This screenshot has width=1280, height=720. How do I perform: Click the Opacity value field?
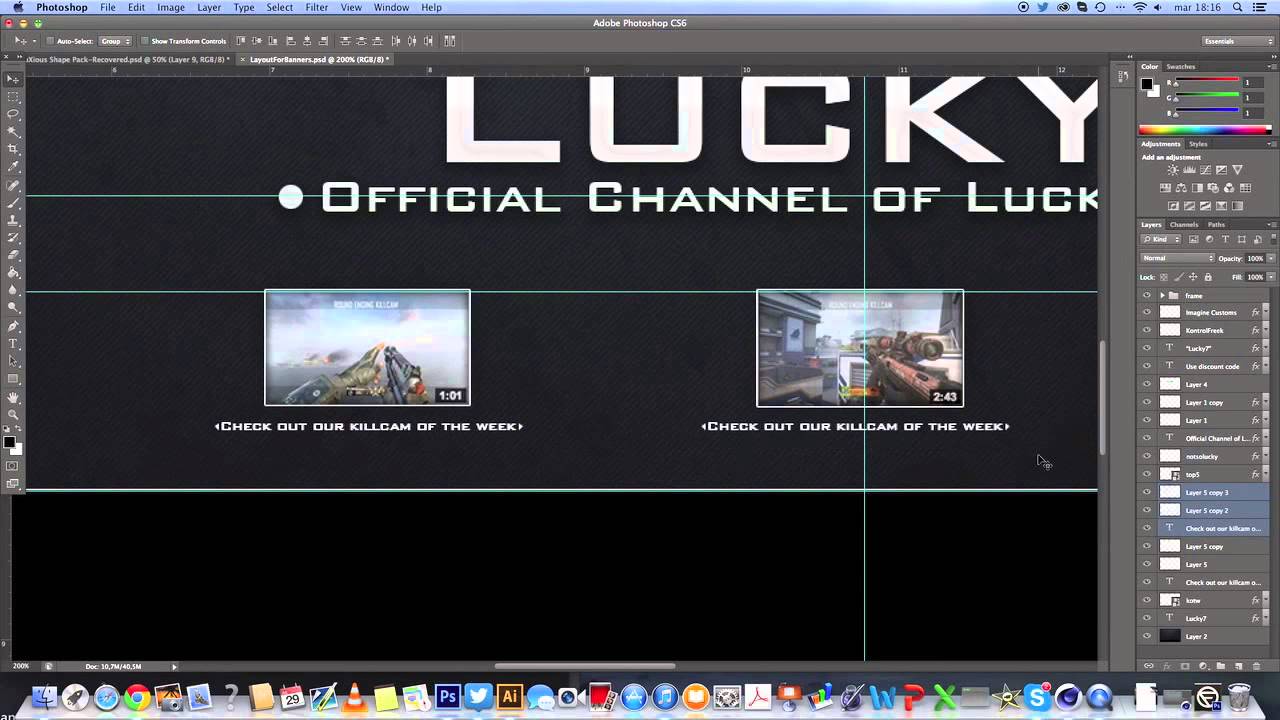[1255, 258]
